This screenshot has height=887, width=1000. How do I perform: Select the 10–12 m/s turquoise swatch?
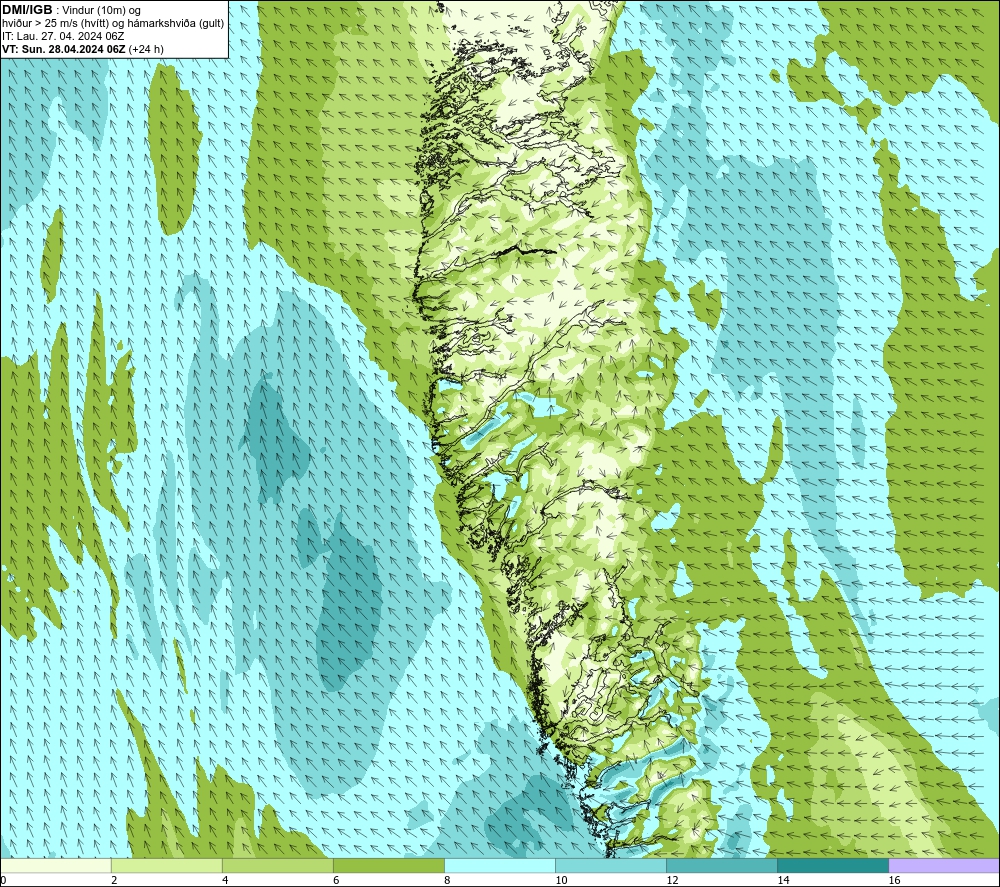(x=611, y=865)
